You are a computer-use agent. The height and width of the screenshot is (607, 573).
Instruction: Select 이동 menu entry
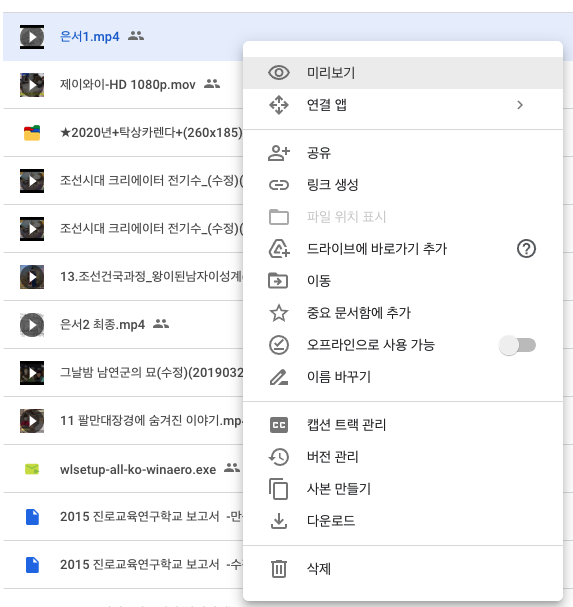click(403, 281)
